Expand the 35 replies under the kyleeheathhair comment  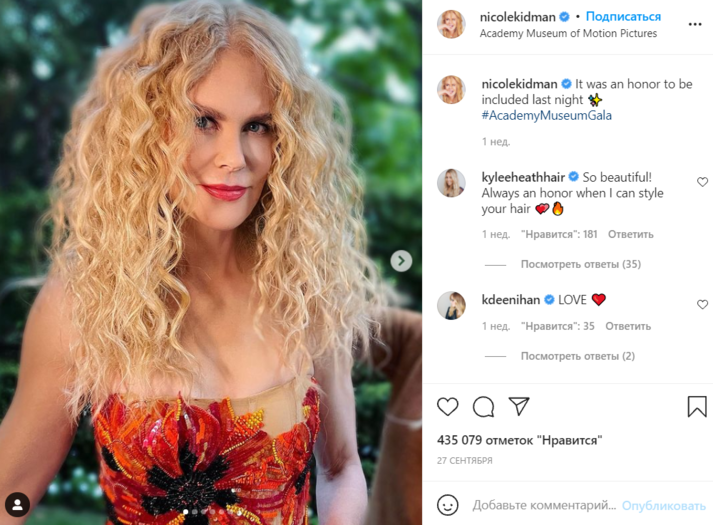pyautogui.click(x=581, y=264)
